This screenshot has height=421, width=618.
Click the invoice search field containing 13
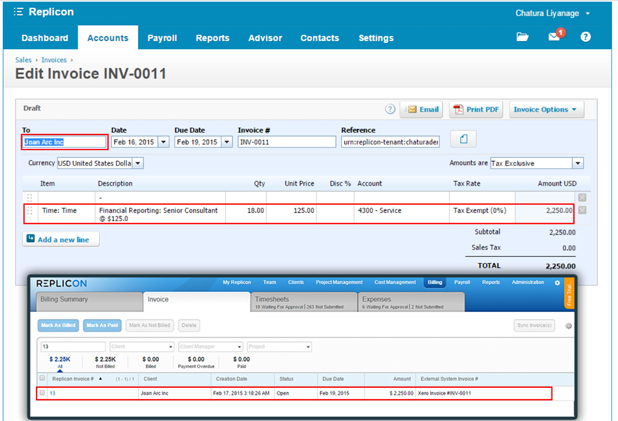[73, 347]
